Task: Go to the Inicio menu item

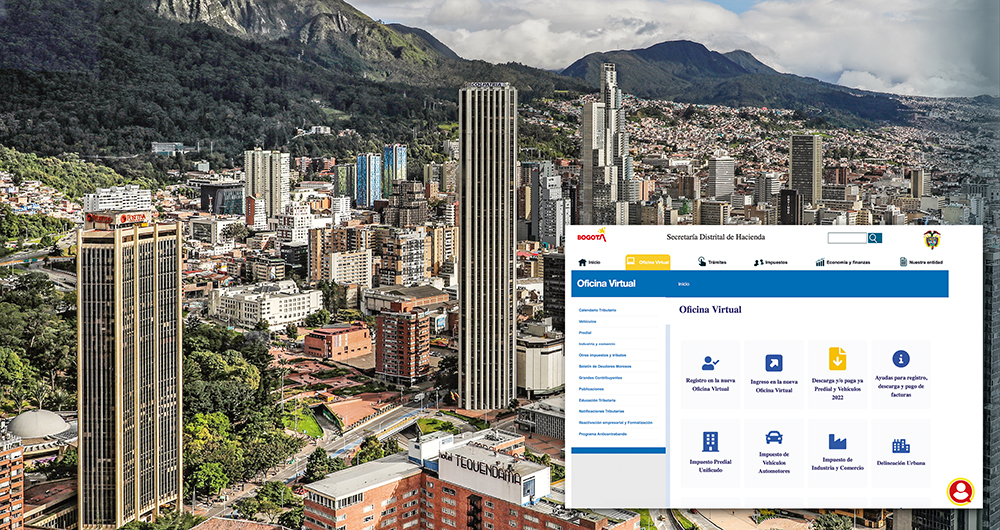Action: pos(589,262)
